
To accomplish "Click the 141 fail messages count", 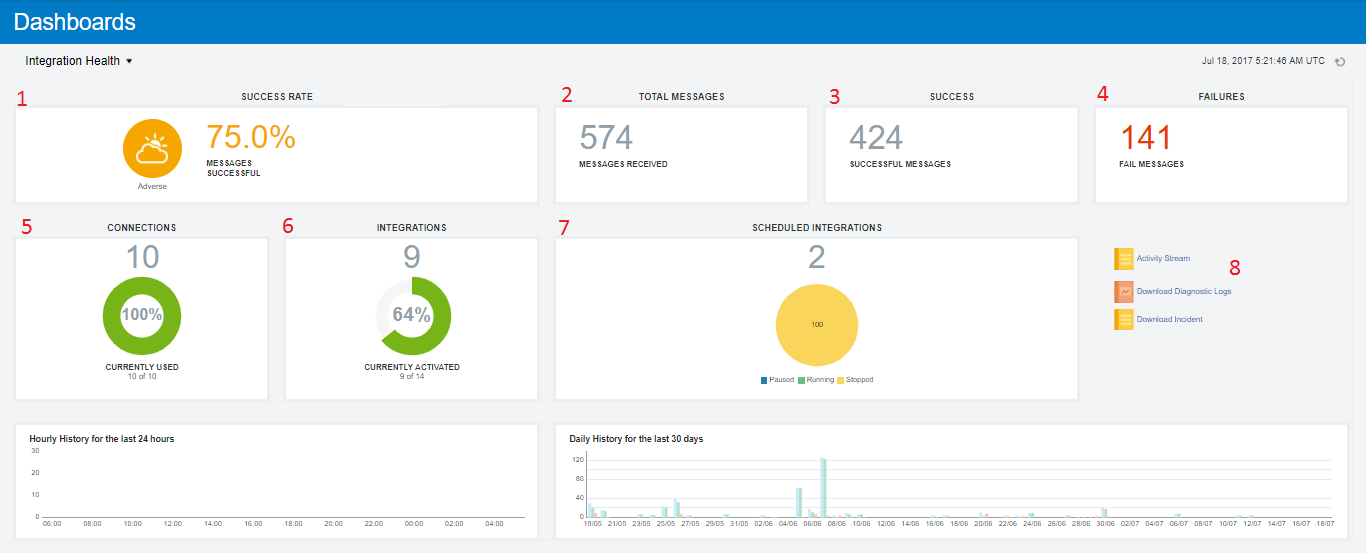I will [1145, 138].
